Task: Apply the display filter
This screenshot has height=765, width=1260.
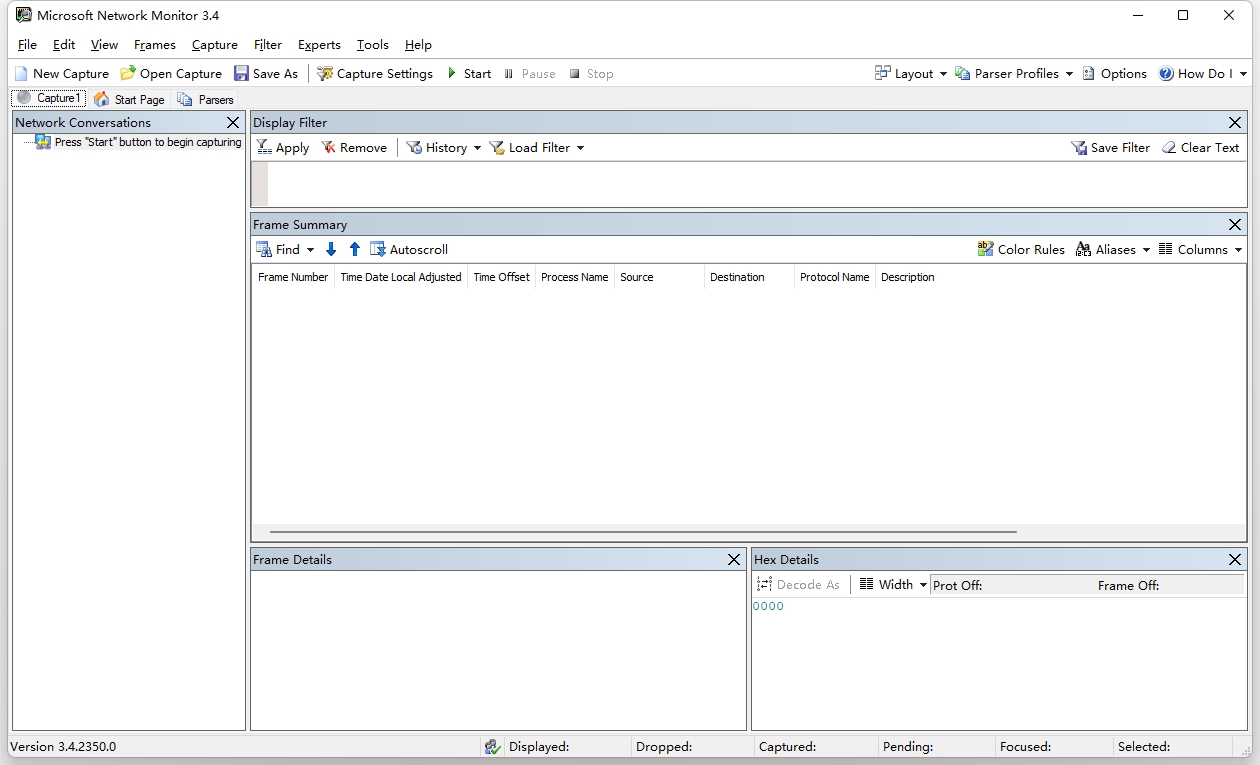Action: tap(283, 147)
